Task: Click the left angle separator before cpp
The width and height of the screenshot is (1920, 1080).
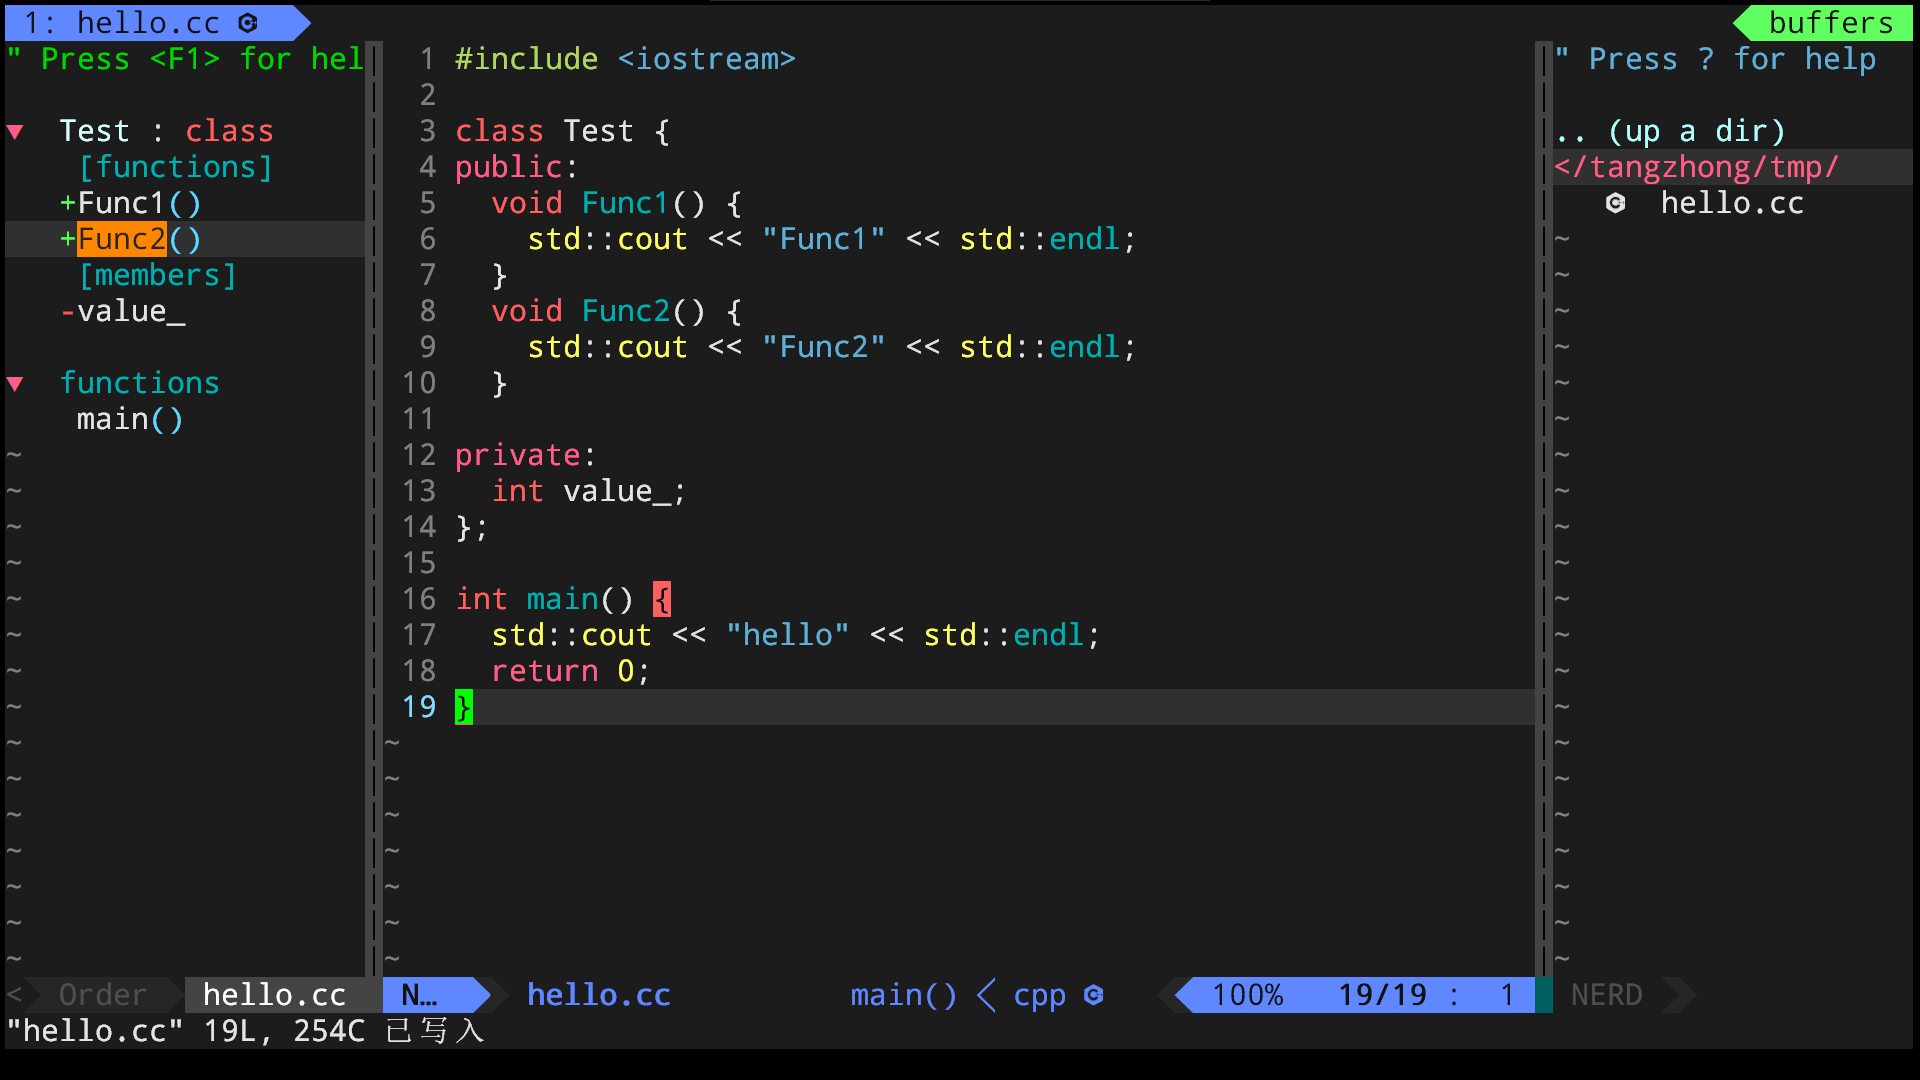Action: [986, 995]
